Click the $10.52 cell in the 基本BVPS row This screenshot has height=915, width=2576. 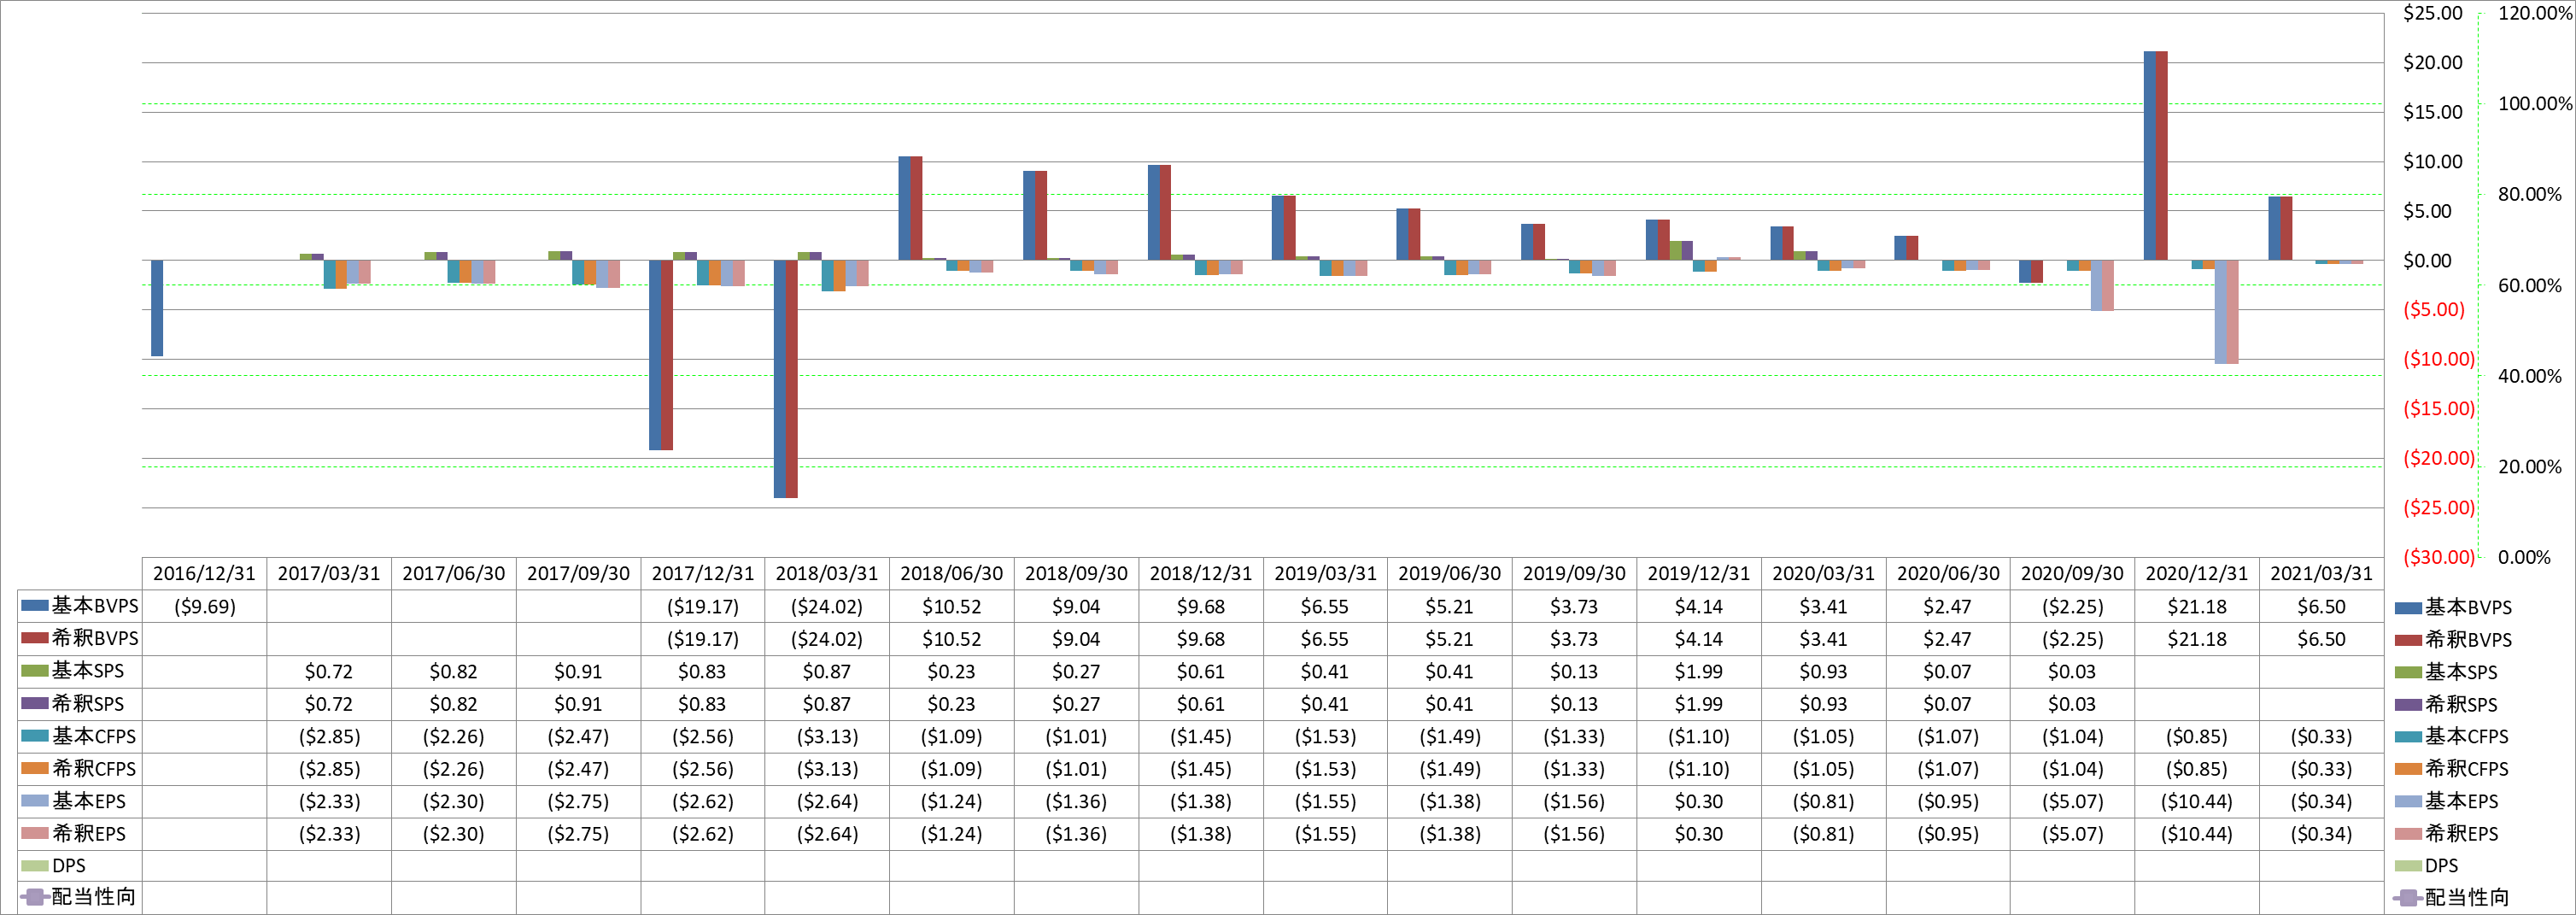click(x=951, y=606)
